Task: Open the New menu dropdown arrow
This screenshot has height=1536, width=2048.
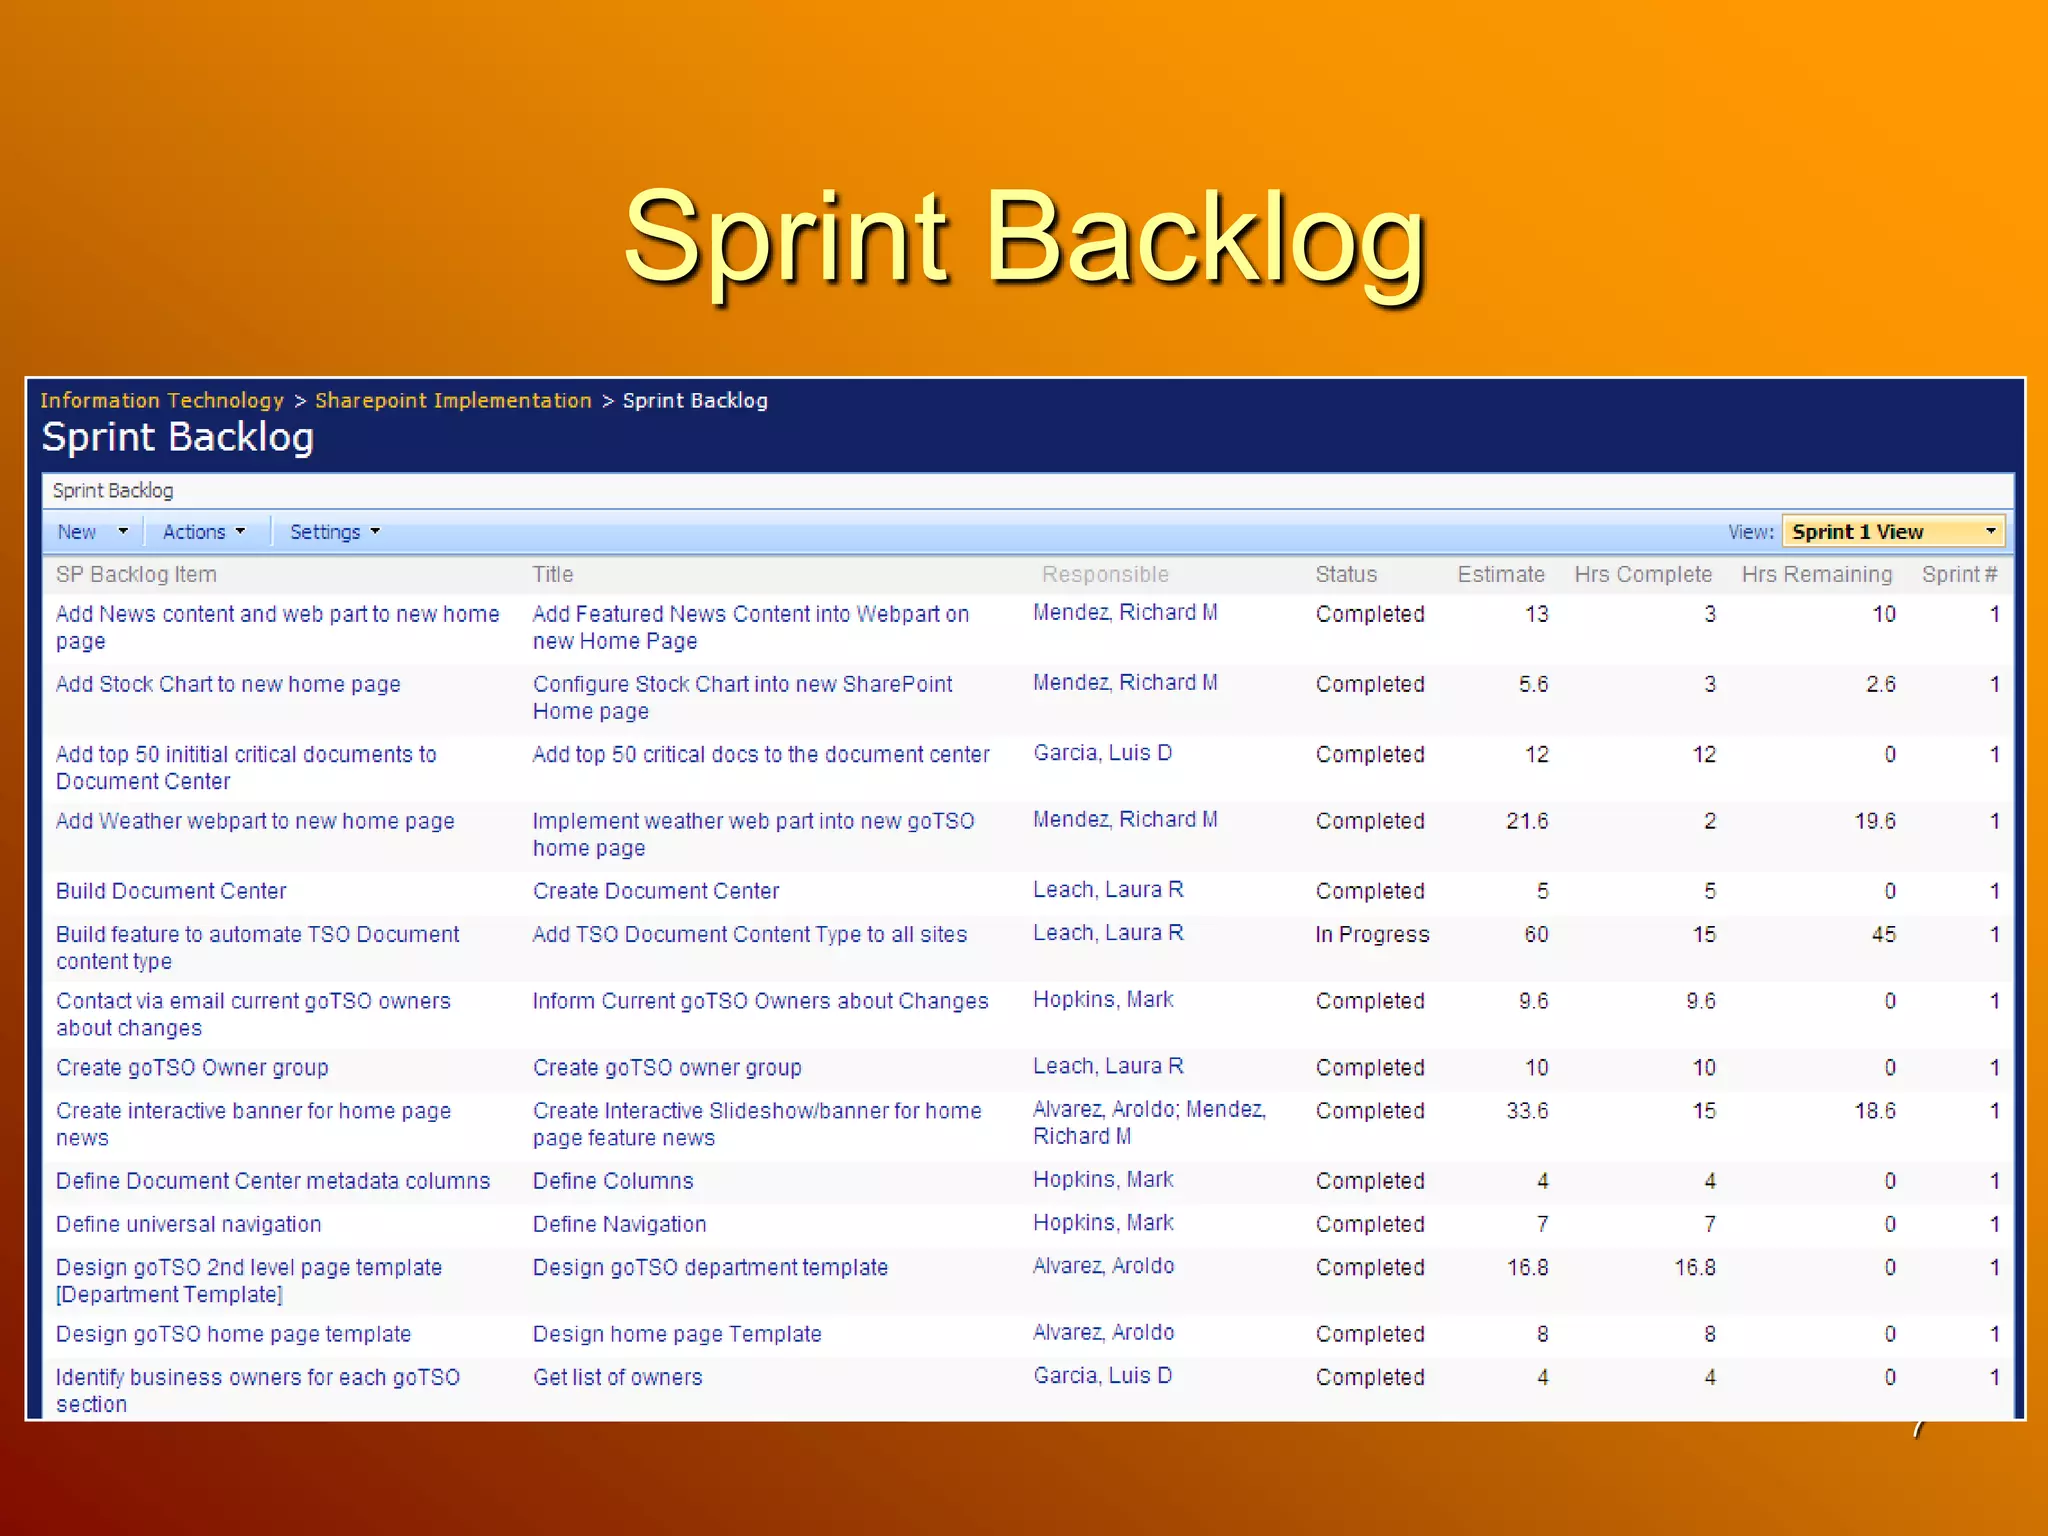Action: [123, 532]
